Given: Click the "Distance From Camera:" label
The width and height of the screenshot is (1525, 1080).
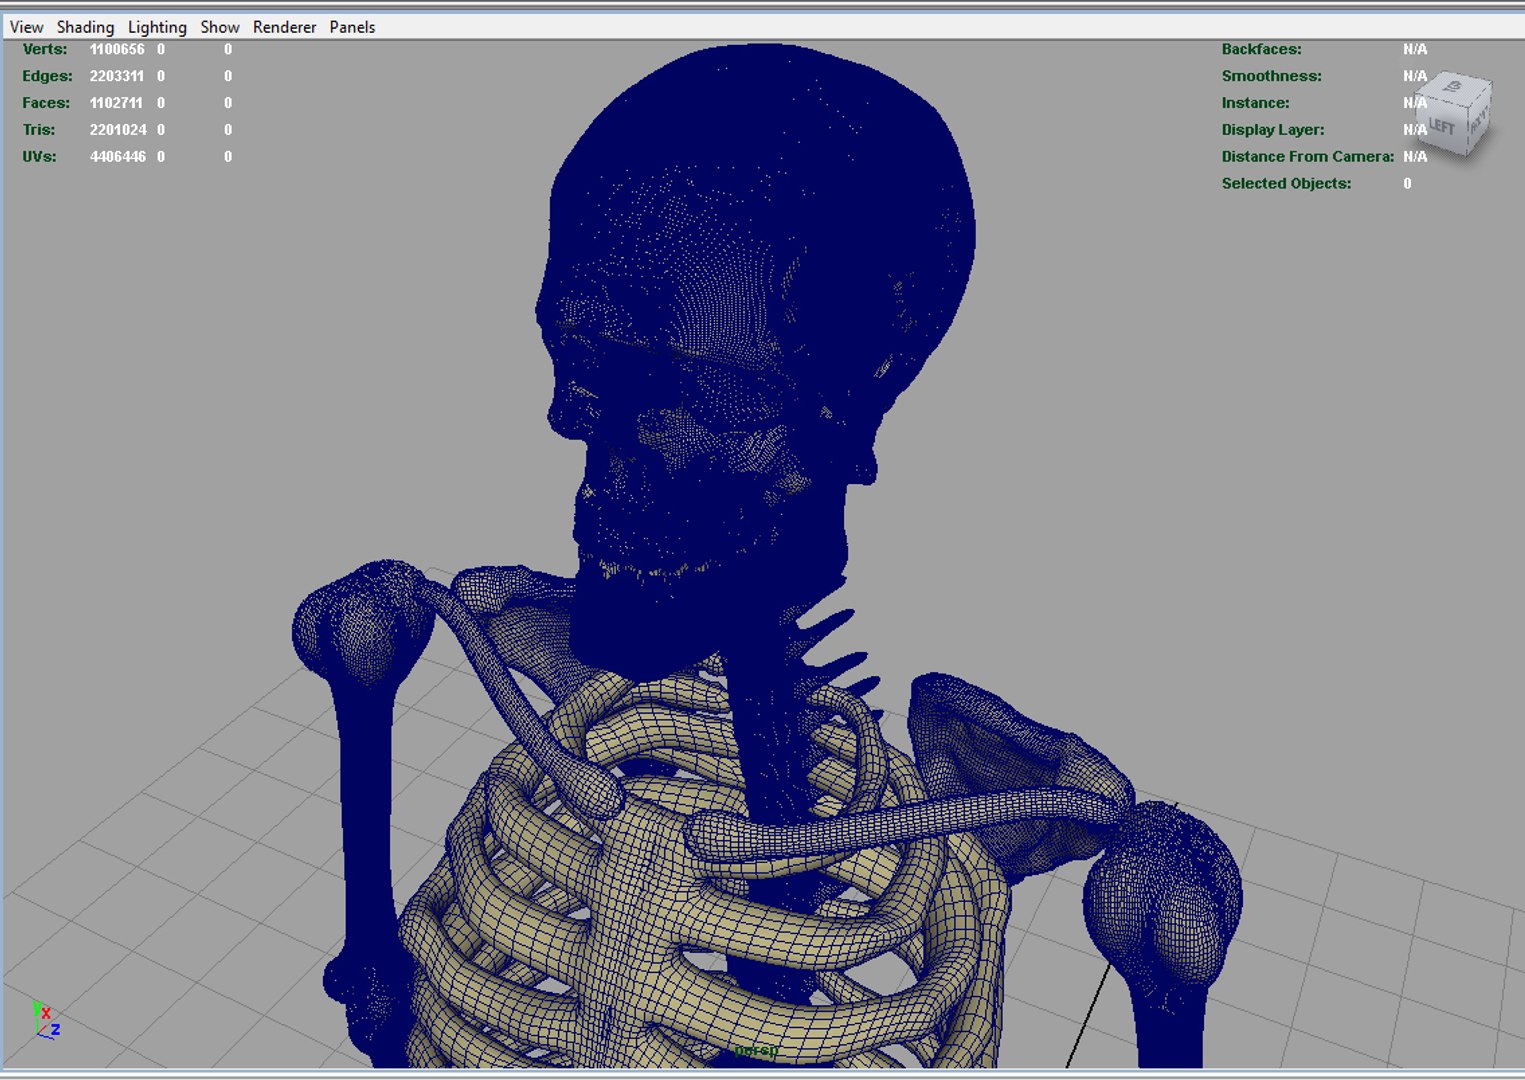Looking at the screenshot, I should pos(1308,157).
